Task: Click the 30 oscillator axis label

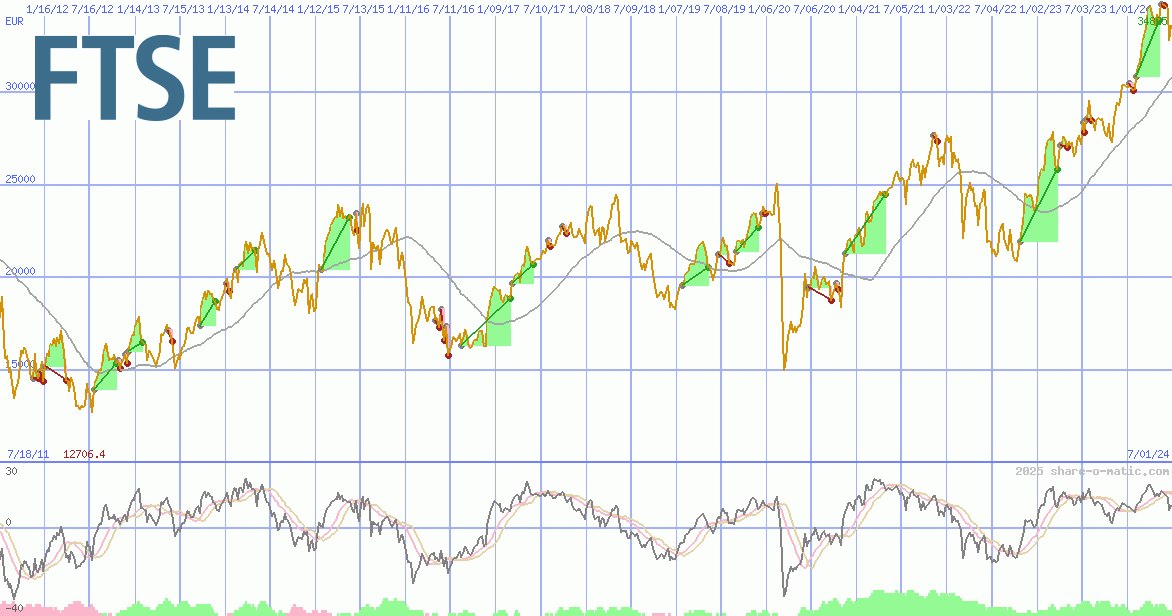Action: point(11,471)
